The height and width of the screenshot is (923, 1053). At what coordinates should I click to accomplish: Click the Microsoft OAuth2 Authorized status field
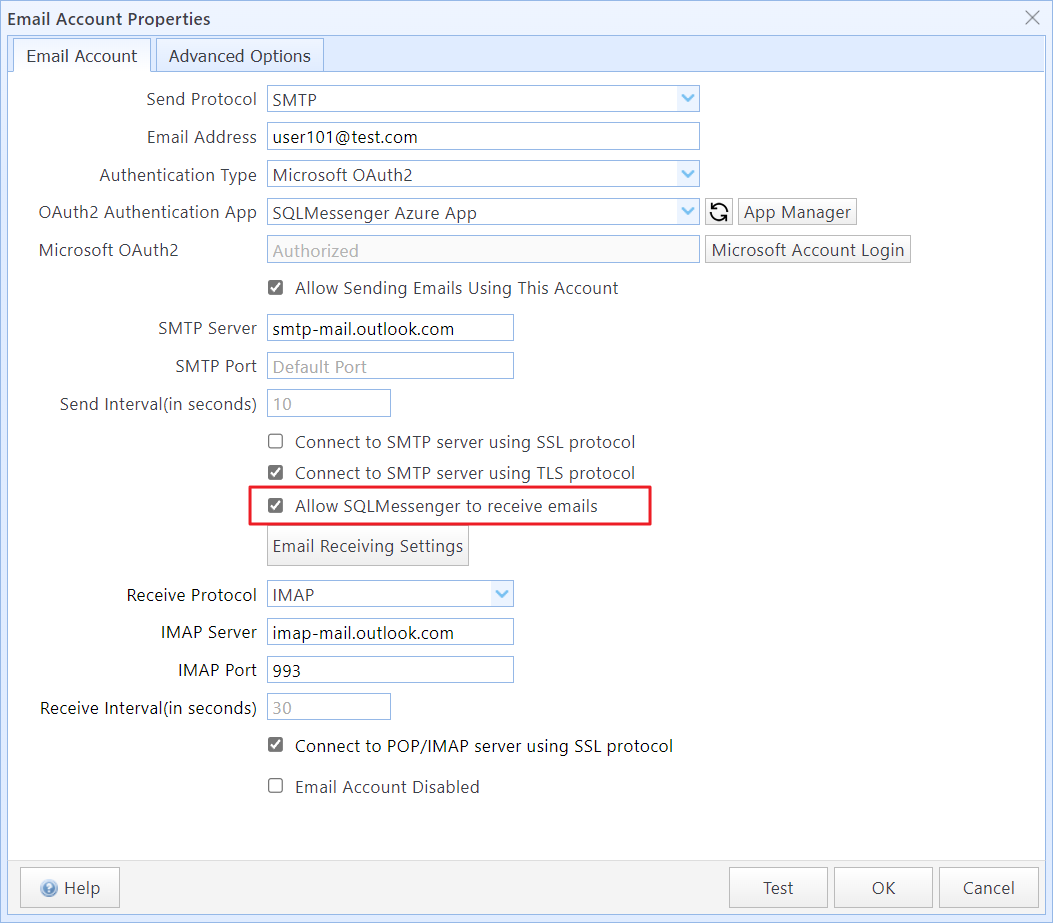484,250
